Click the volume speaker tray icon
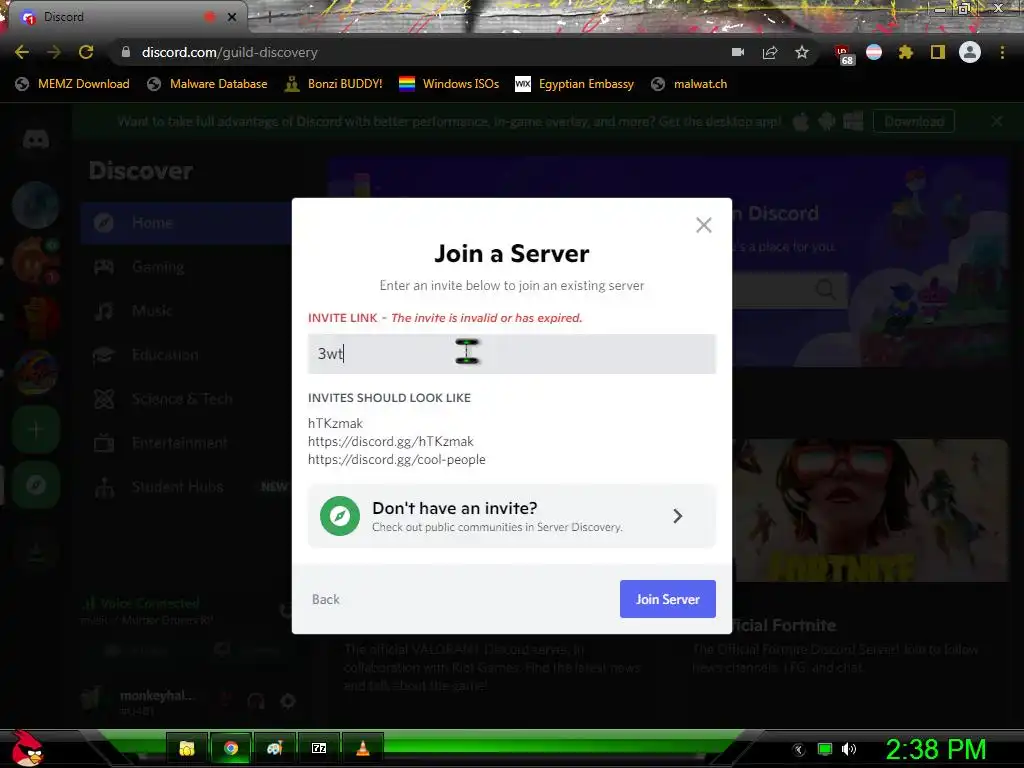This screenshot has width=1024, height=768. [x=849, y=749]
